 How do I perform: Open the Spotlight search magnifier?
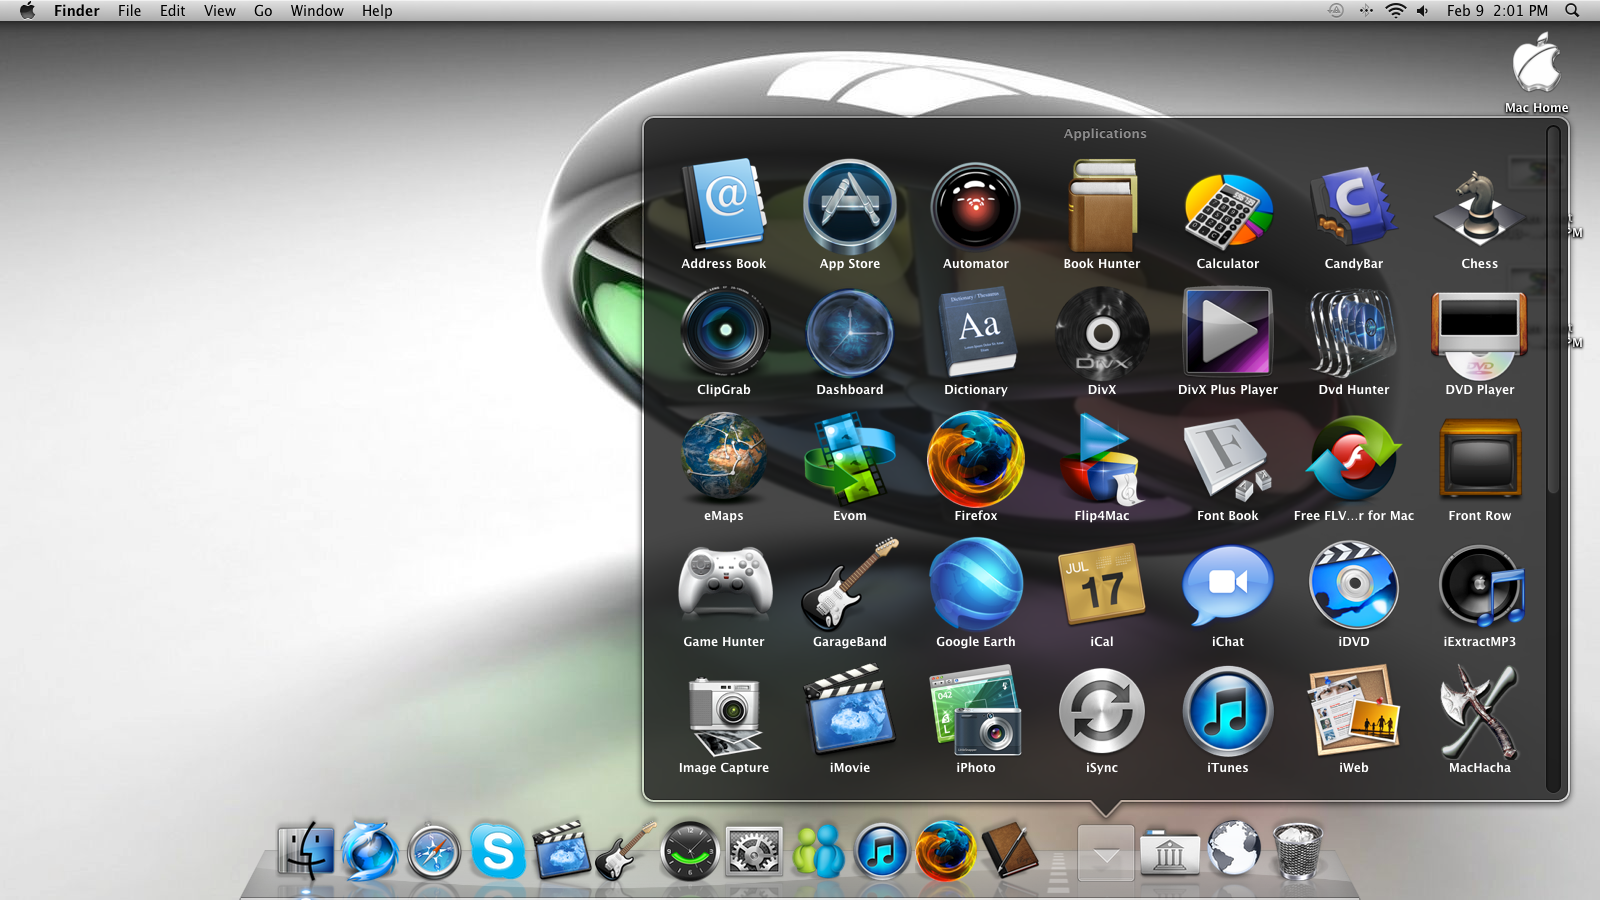(x=1572, y=10)
